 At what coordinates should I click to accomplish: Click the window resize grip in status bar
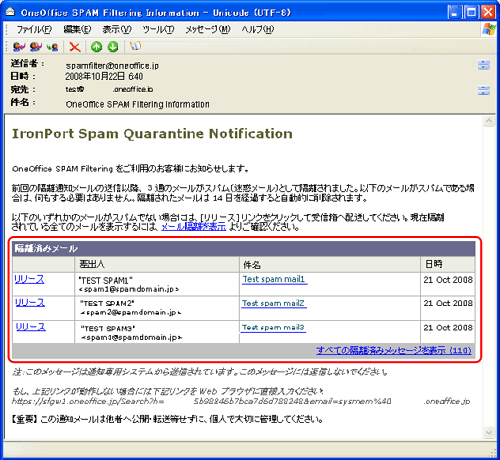pos(493,452)
